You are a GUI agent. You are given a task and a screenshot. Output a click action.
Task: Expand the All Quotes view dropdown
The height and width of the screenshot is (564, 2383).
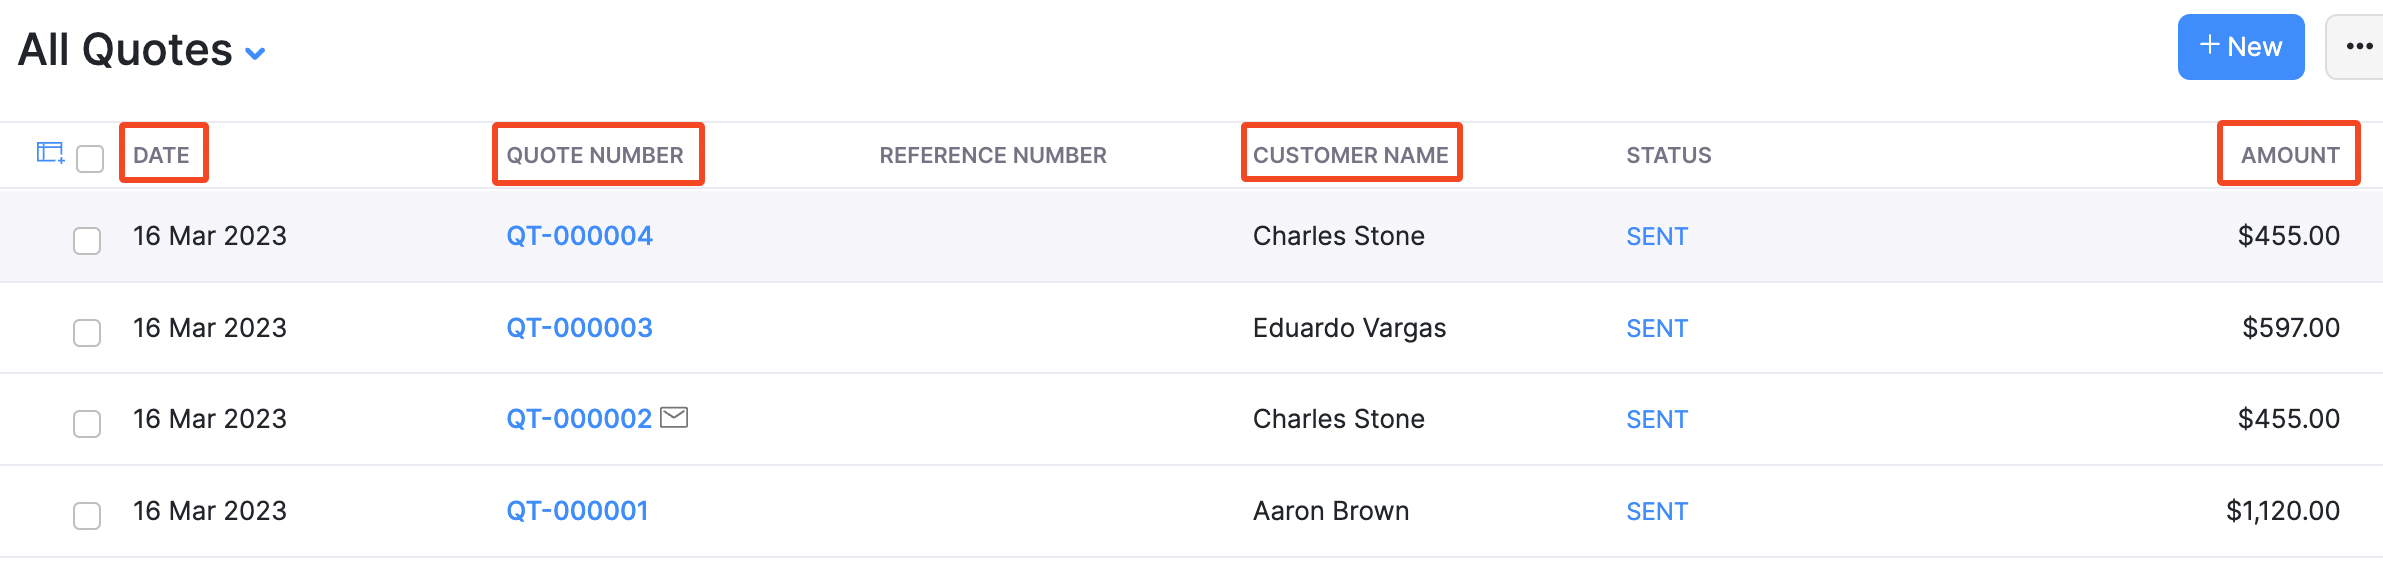[255, 53]
